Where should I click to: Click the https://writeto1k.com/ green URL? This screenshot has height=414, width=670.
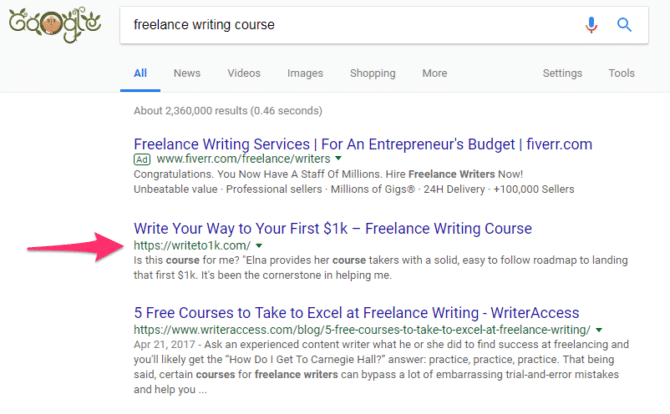point(192,246)
